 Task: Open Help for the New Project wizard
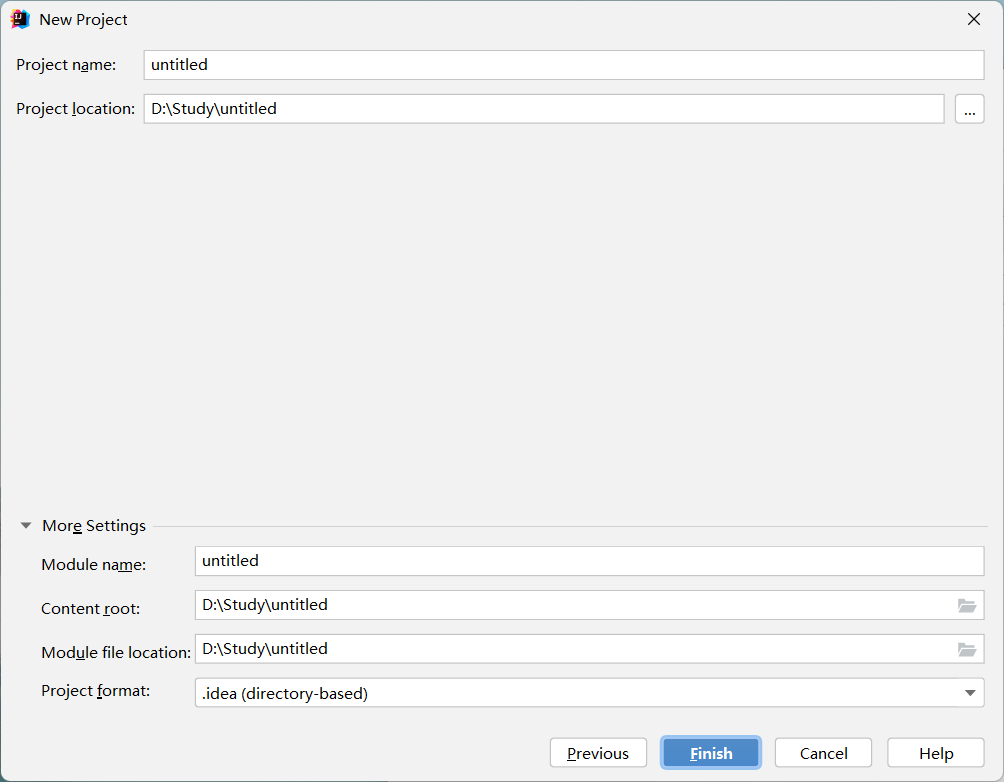(x=935, y=753)
